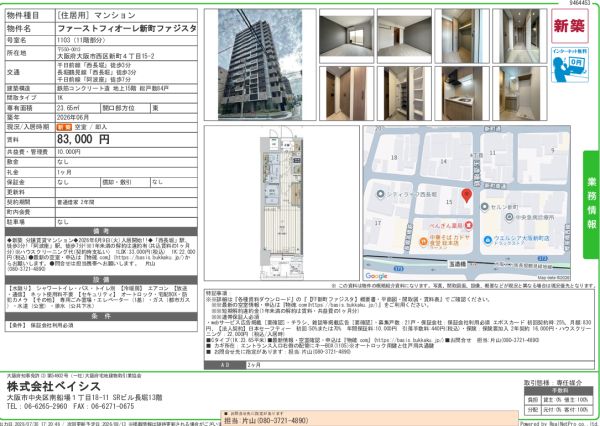Image resolution: width=600 pixels, height=426 pixels.
Task: Click the 担当:片山 (080-3721-4890) orange banner
Action: pyautogui.click(x=369, y=419)
